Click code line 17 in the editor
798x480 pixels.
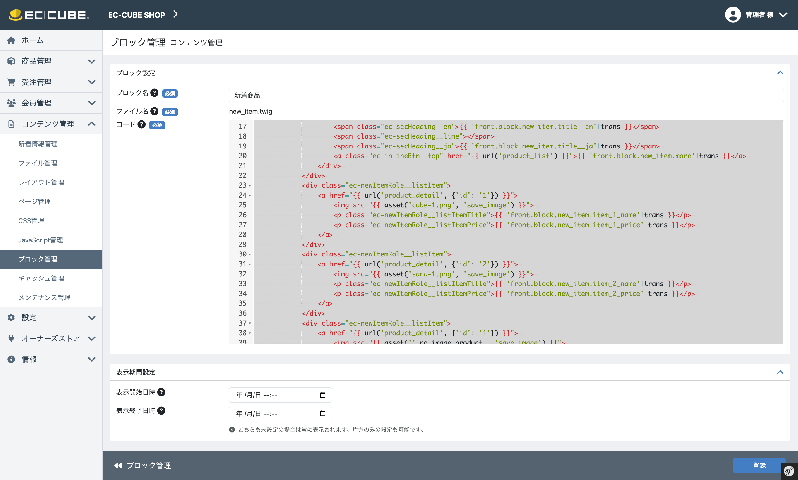click(496, 127)
